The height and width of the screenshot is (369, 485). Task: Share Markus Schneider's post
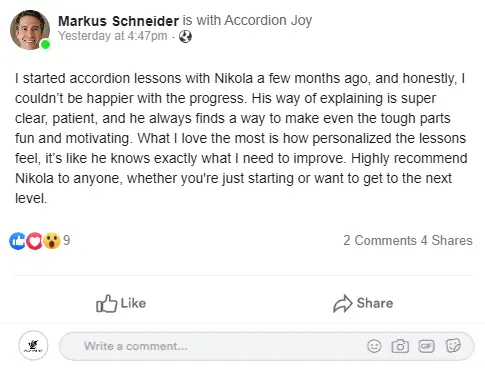point(363,303)
